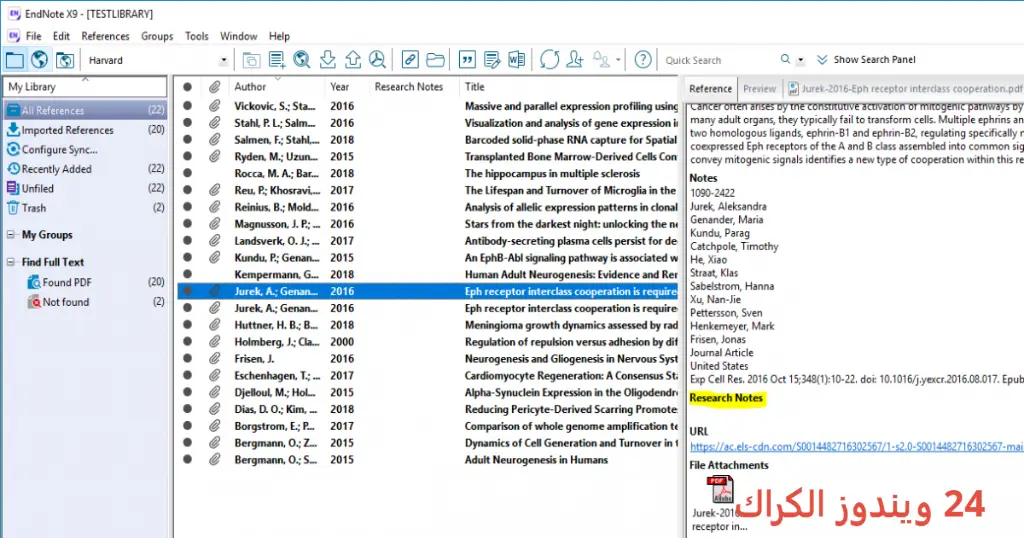Click the Sync Library icon
The height and width of the screenshot is (538, 1024).
coord(550,60)
